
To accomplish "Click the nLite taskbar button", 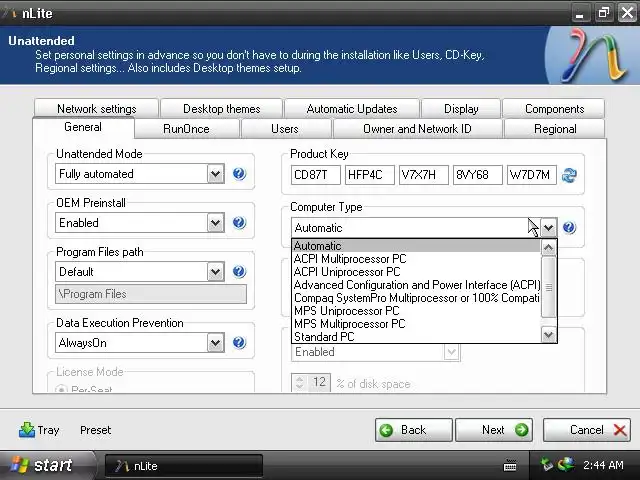I will [184, 466].
